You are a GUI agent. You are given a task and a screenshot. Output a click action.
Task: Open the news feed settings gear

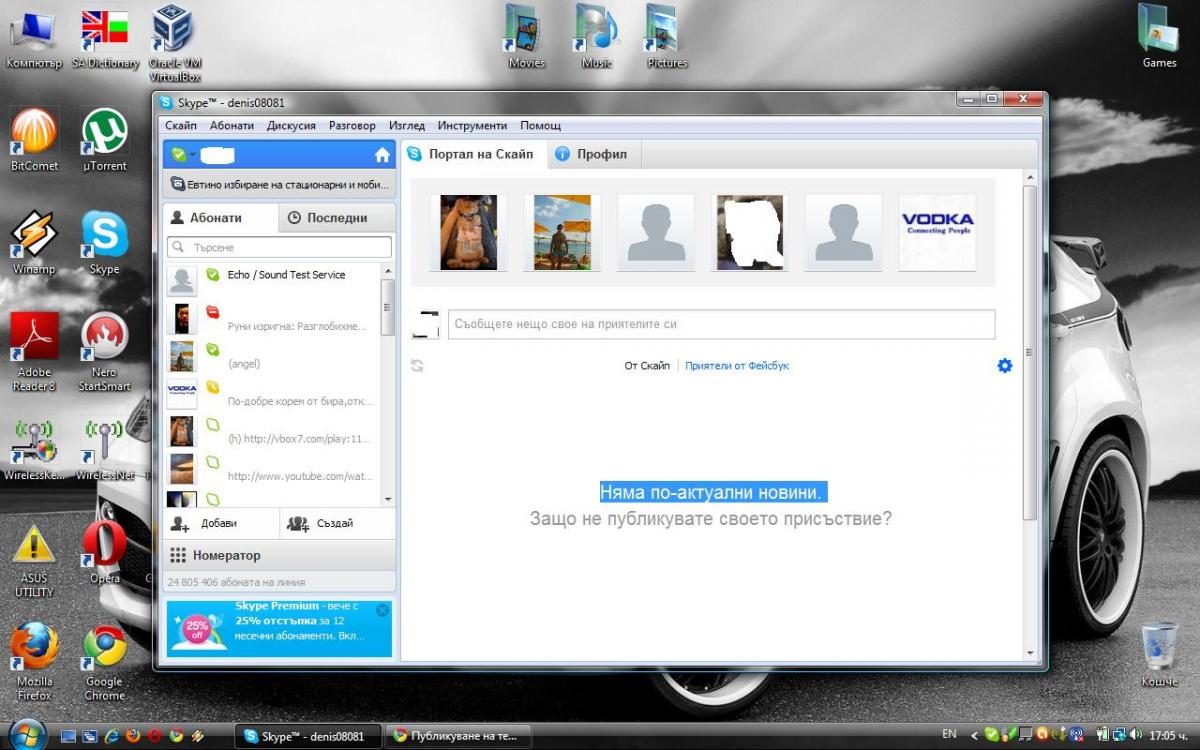tap(1005, 366)
